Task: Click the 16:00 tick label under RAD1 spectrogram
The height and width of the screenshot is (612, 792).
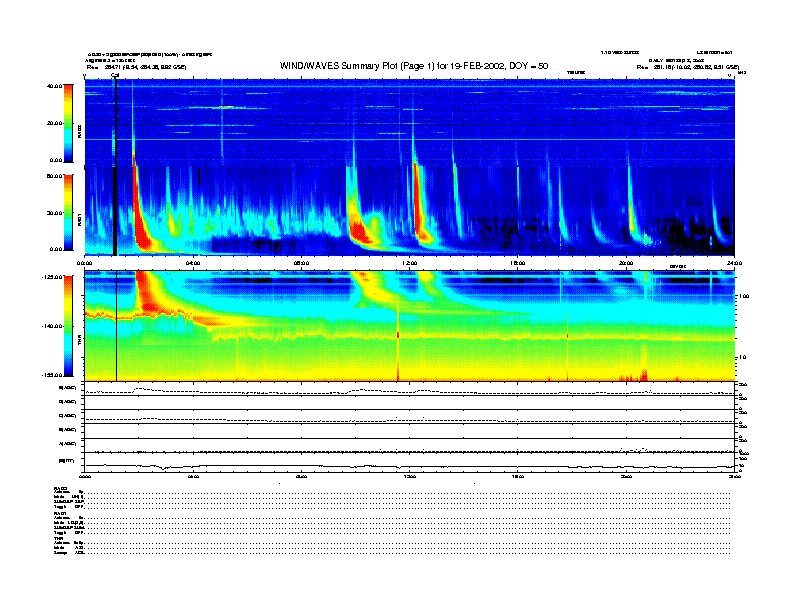Action: [x=518, y=263]
